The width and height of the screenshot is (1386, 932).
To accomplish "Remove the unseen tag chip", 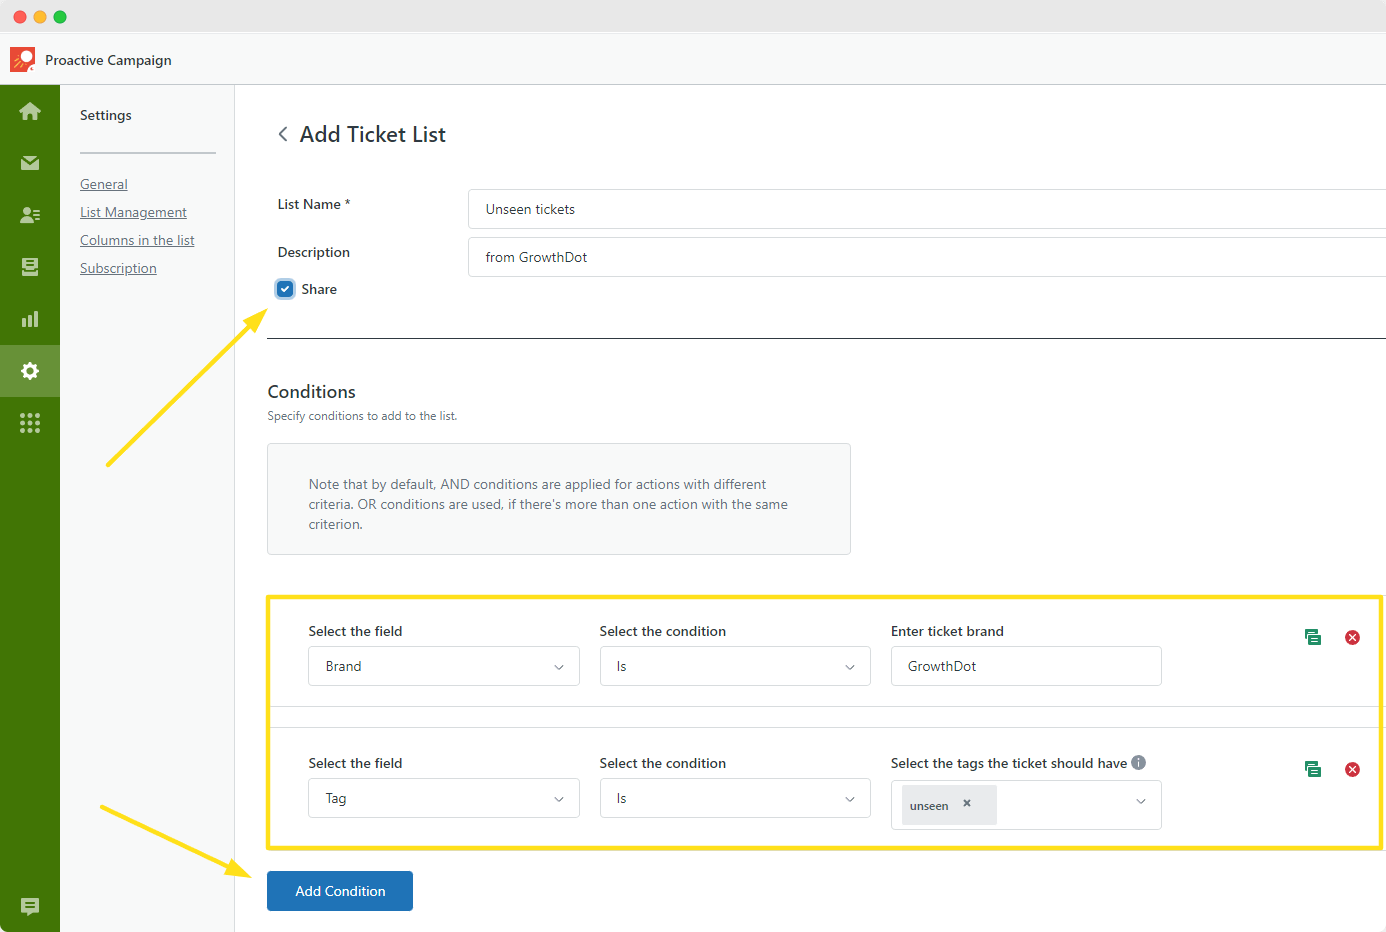I will [x=967, y=803].
